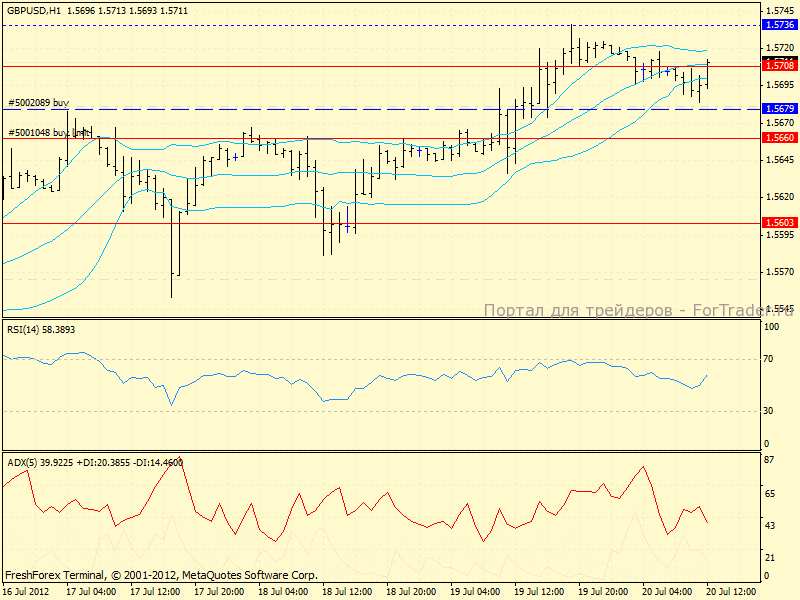800x600 pixels.
Task: Select the 1.5679 dashed level price tag
Action: 778,108
